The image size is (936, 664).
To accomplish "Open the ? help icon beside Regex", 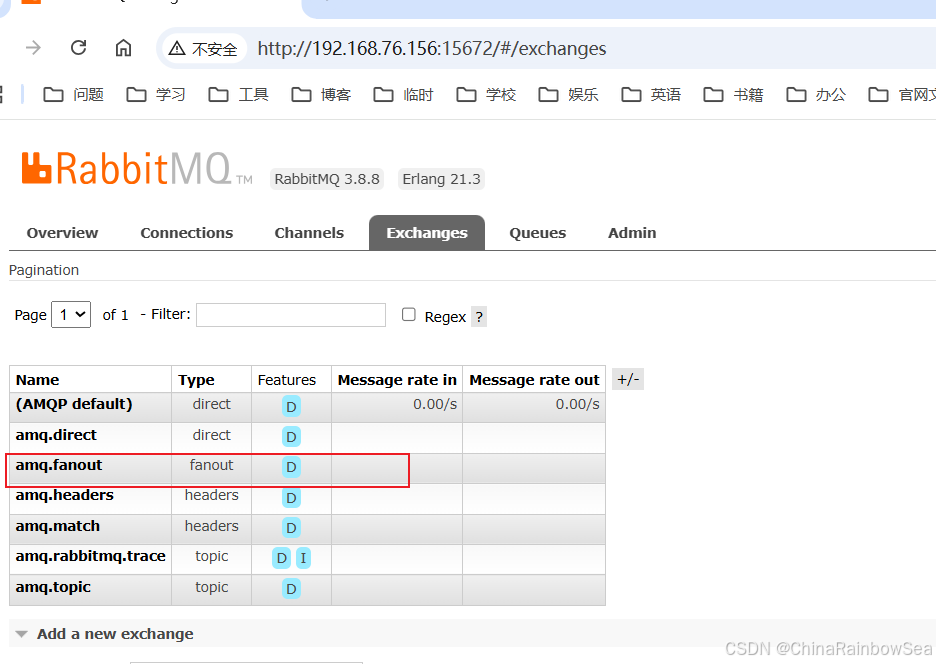I will click(478, 316).
